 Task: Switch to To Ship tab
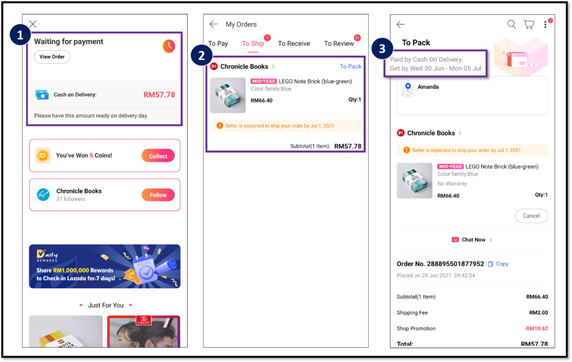253,43
